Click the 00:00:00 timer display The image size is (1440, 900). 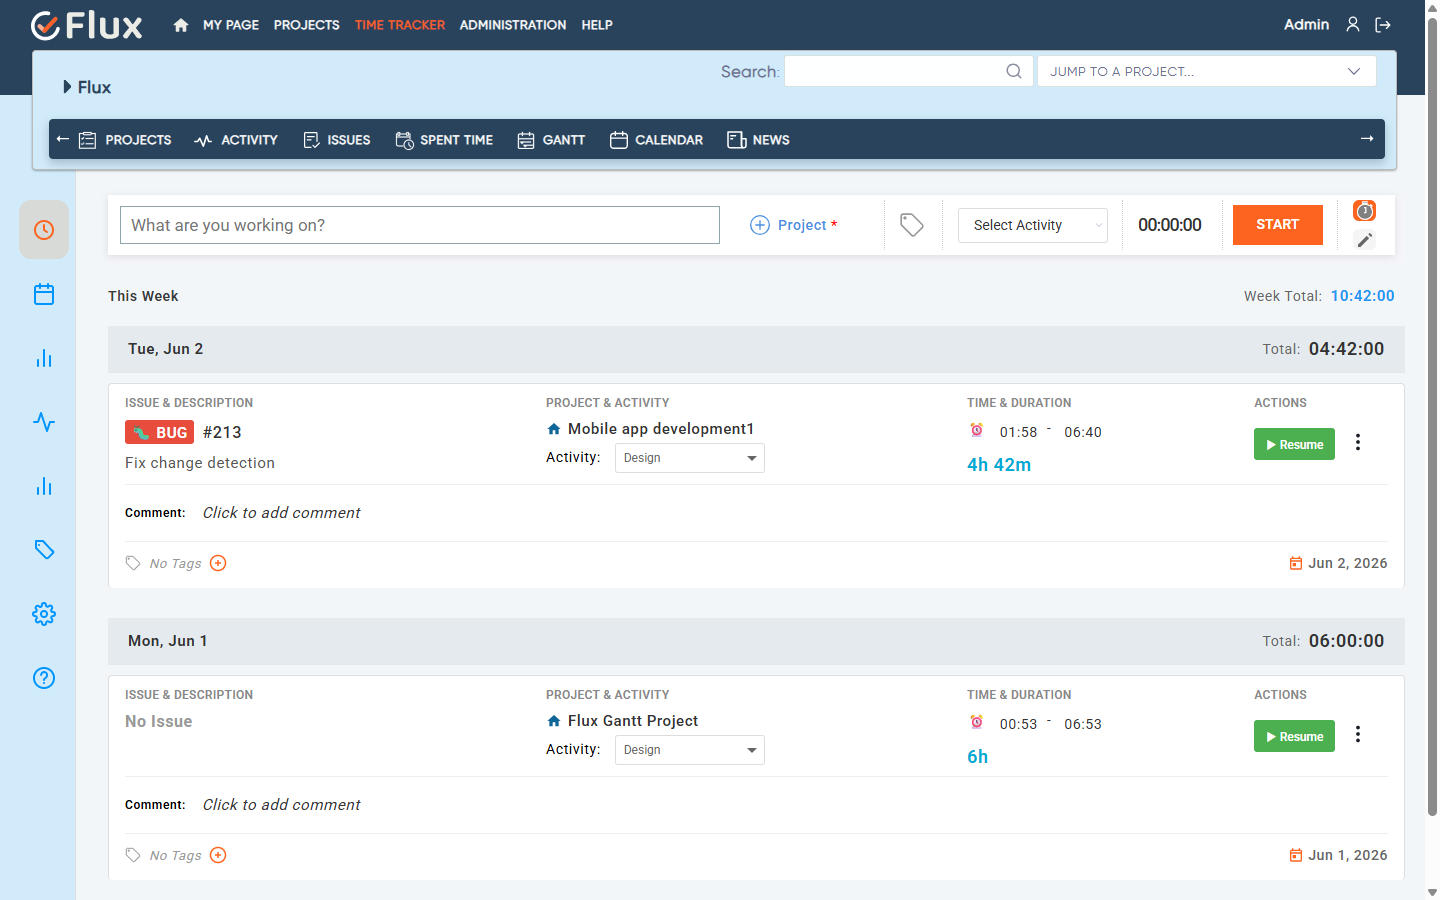(x=1170, y=225)
